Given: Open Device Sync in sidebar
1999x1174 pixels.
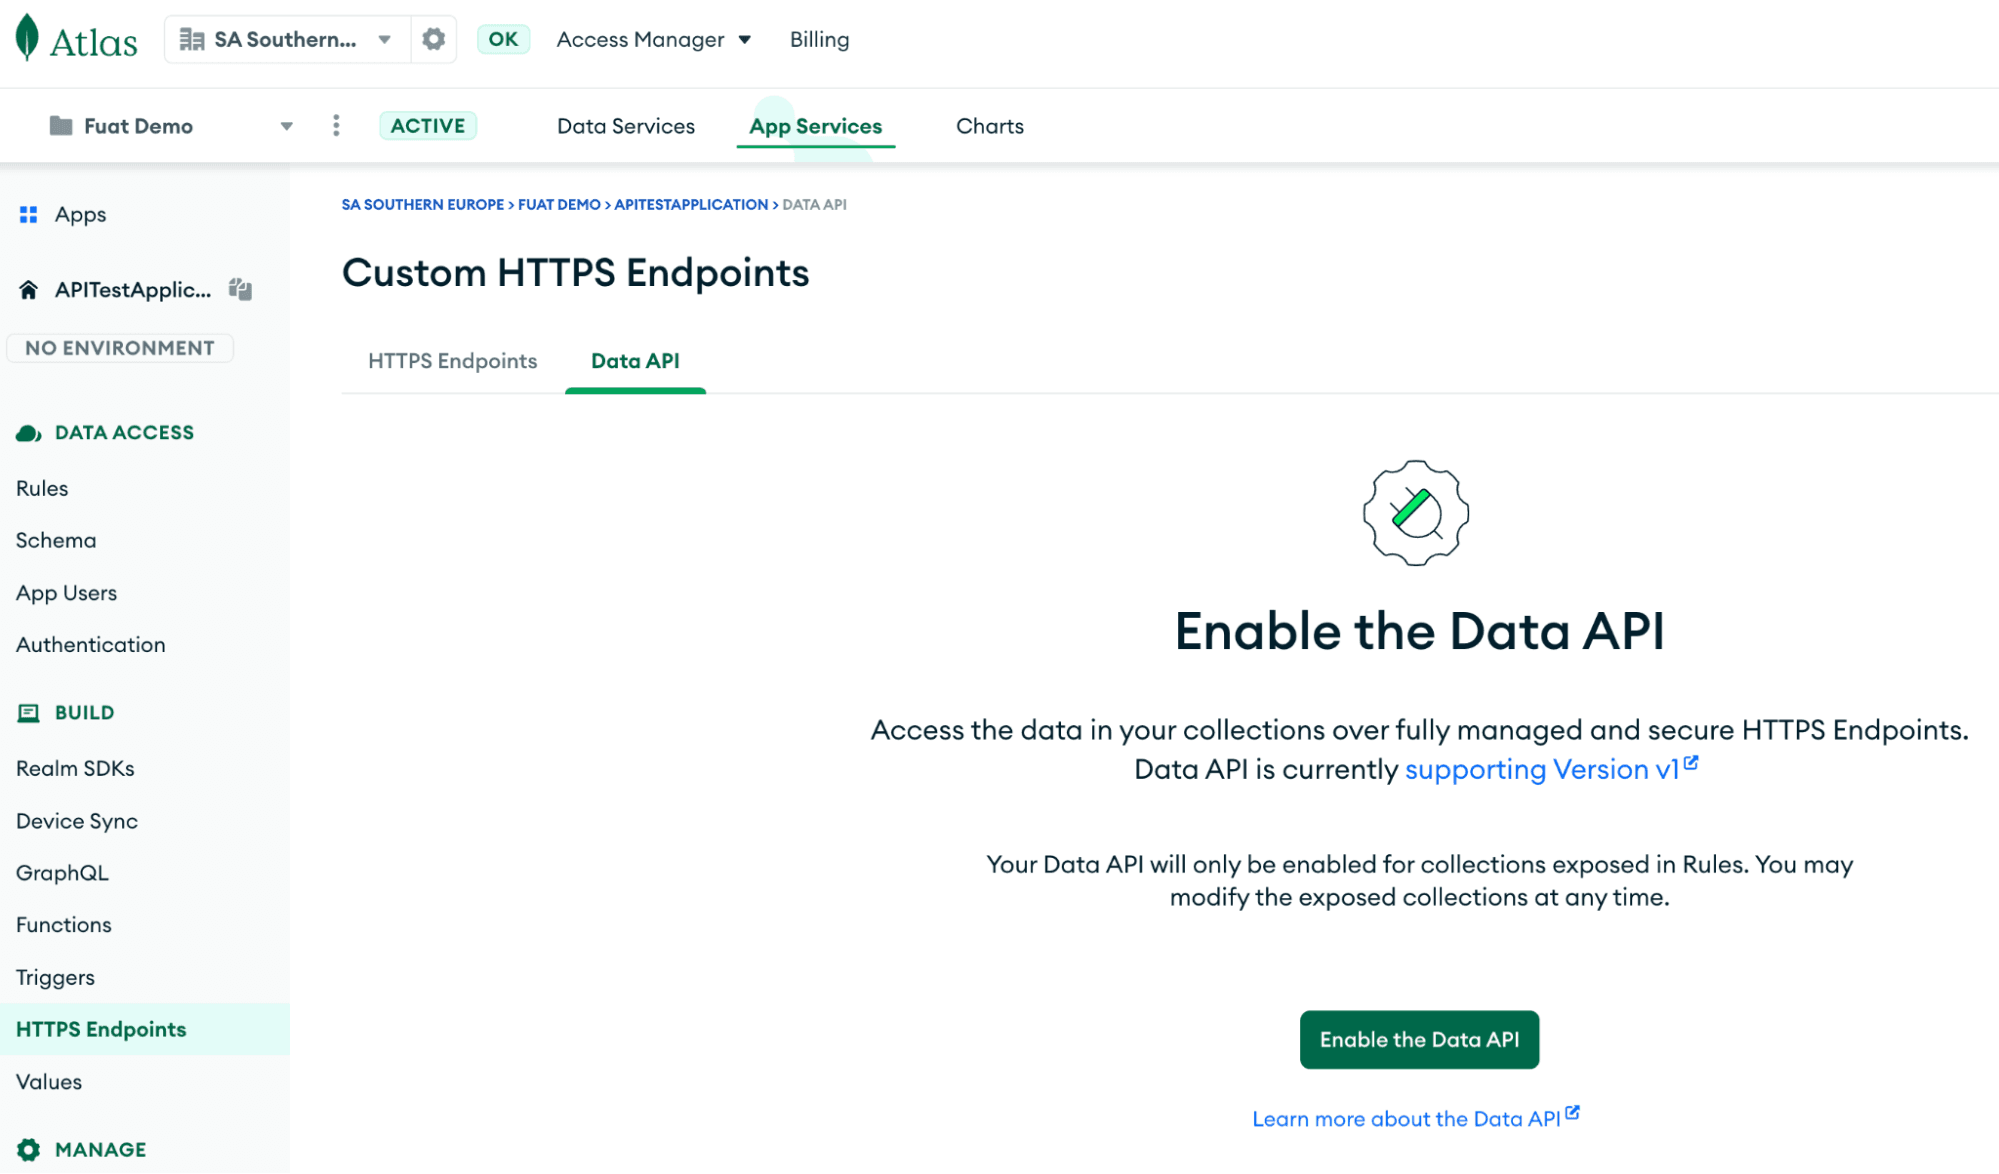Looking at the screenshot, I should coord(77,821).
